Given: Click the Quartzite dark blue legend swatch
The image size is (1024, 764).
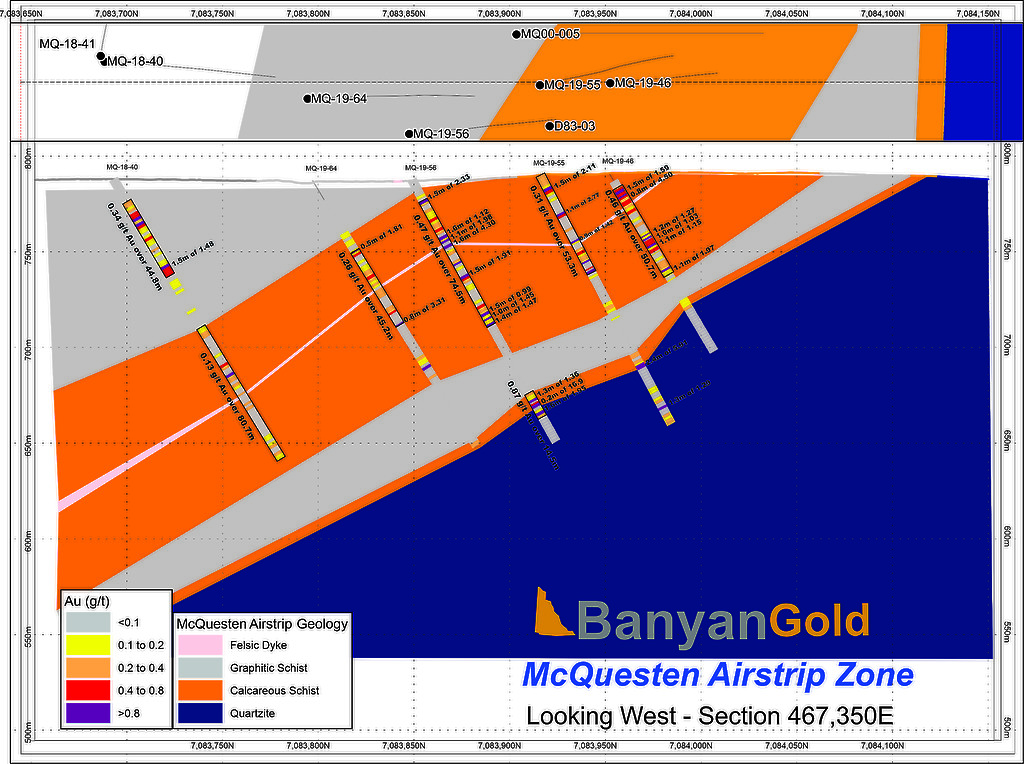Looking at the screenshot, I should point(199,713).
